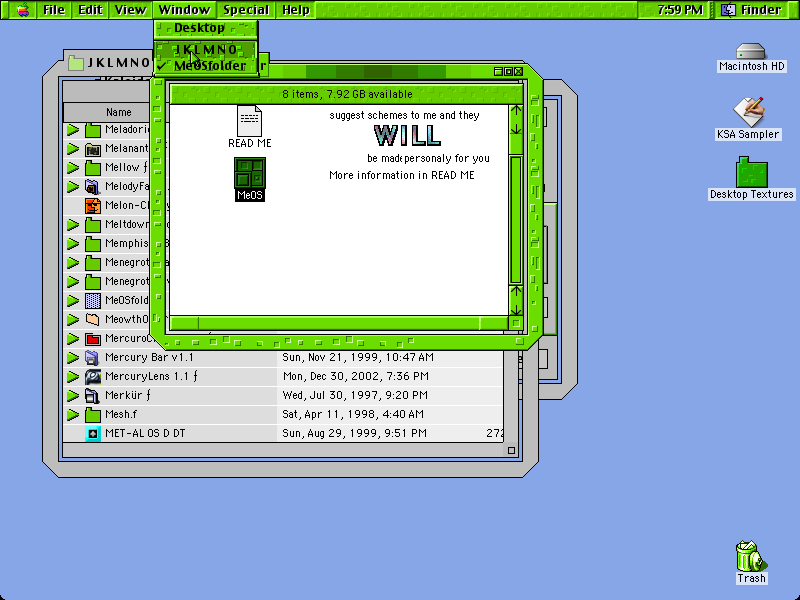Expand the Mellow ƒ disclosure triangle

(73, 168)
